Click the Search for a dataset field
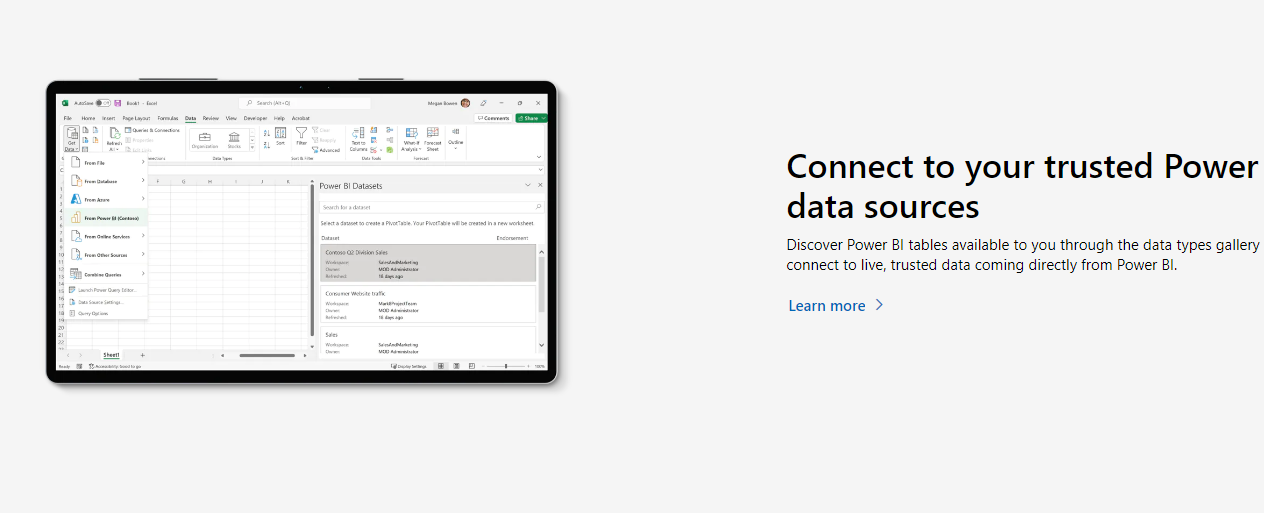The height and width of the screenshot is (513, 1264). tap(432, 207)
